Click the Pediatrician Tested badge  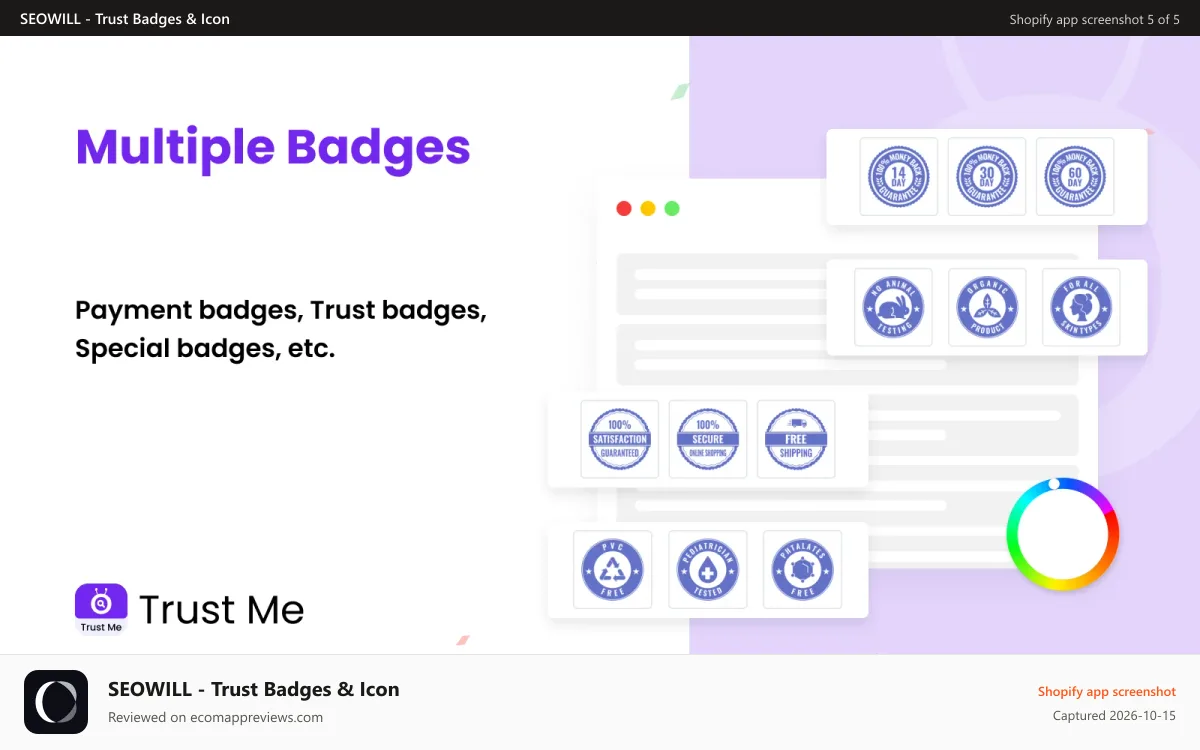click(708, 569)
